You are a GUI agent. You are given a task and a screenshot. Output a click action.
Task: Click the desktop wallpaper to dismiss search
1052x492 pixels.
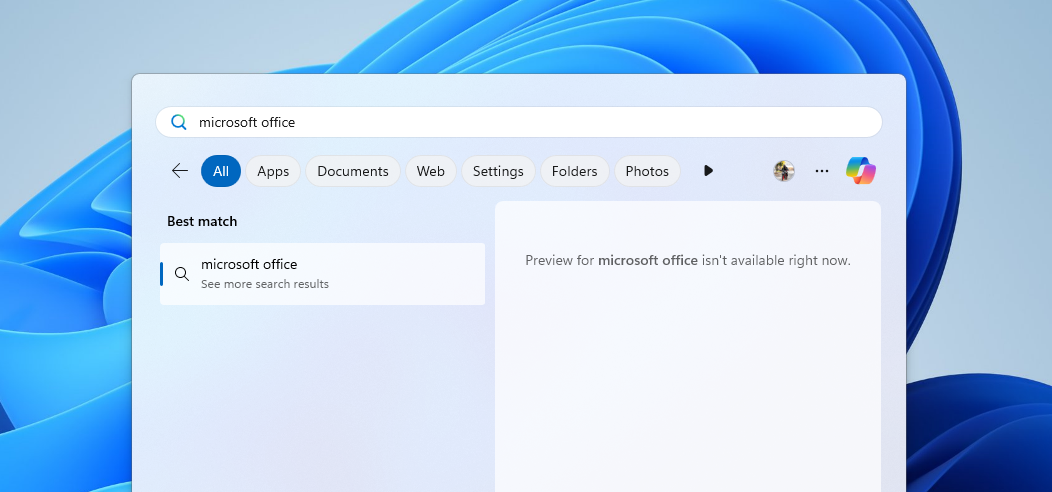60,300
